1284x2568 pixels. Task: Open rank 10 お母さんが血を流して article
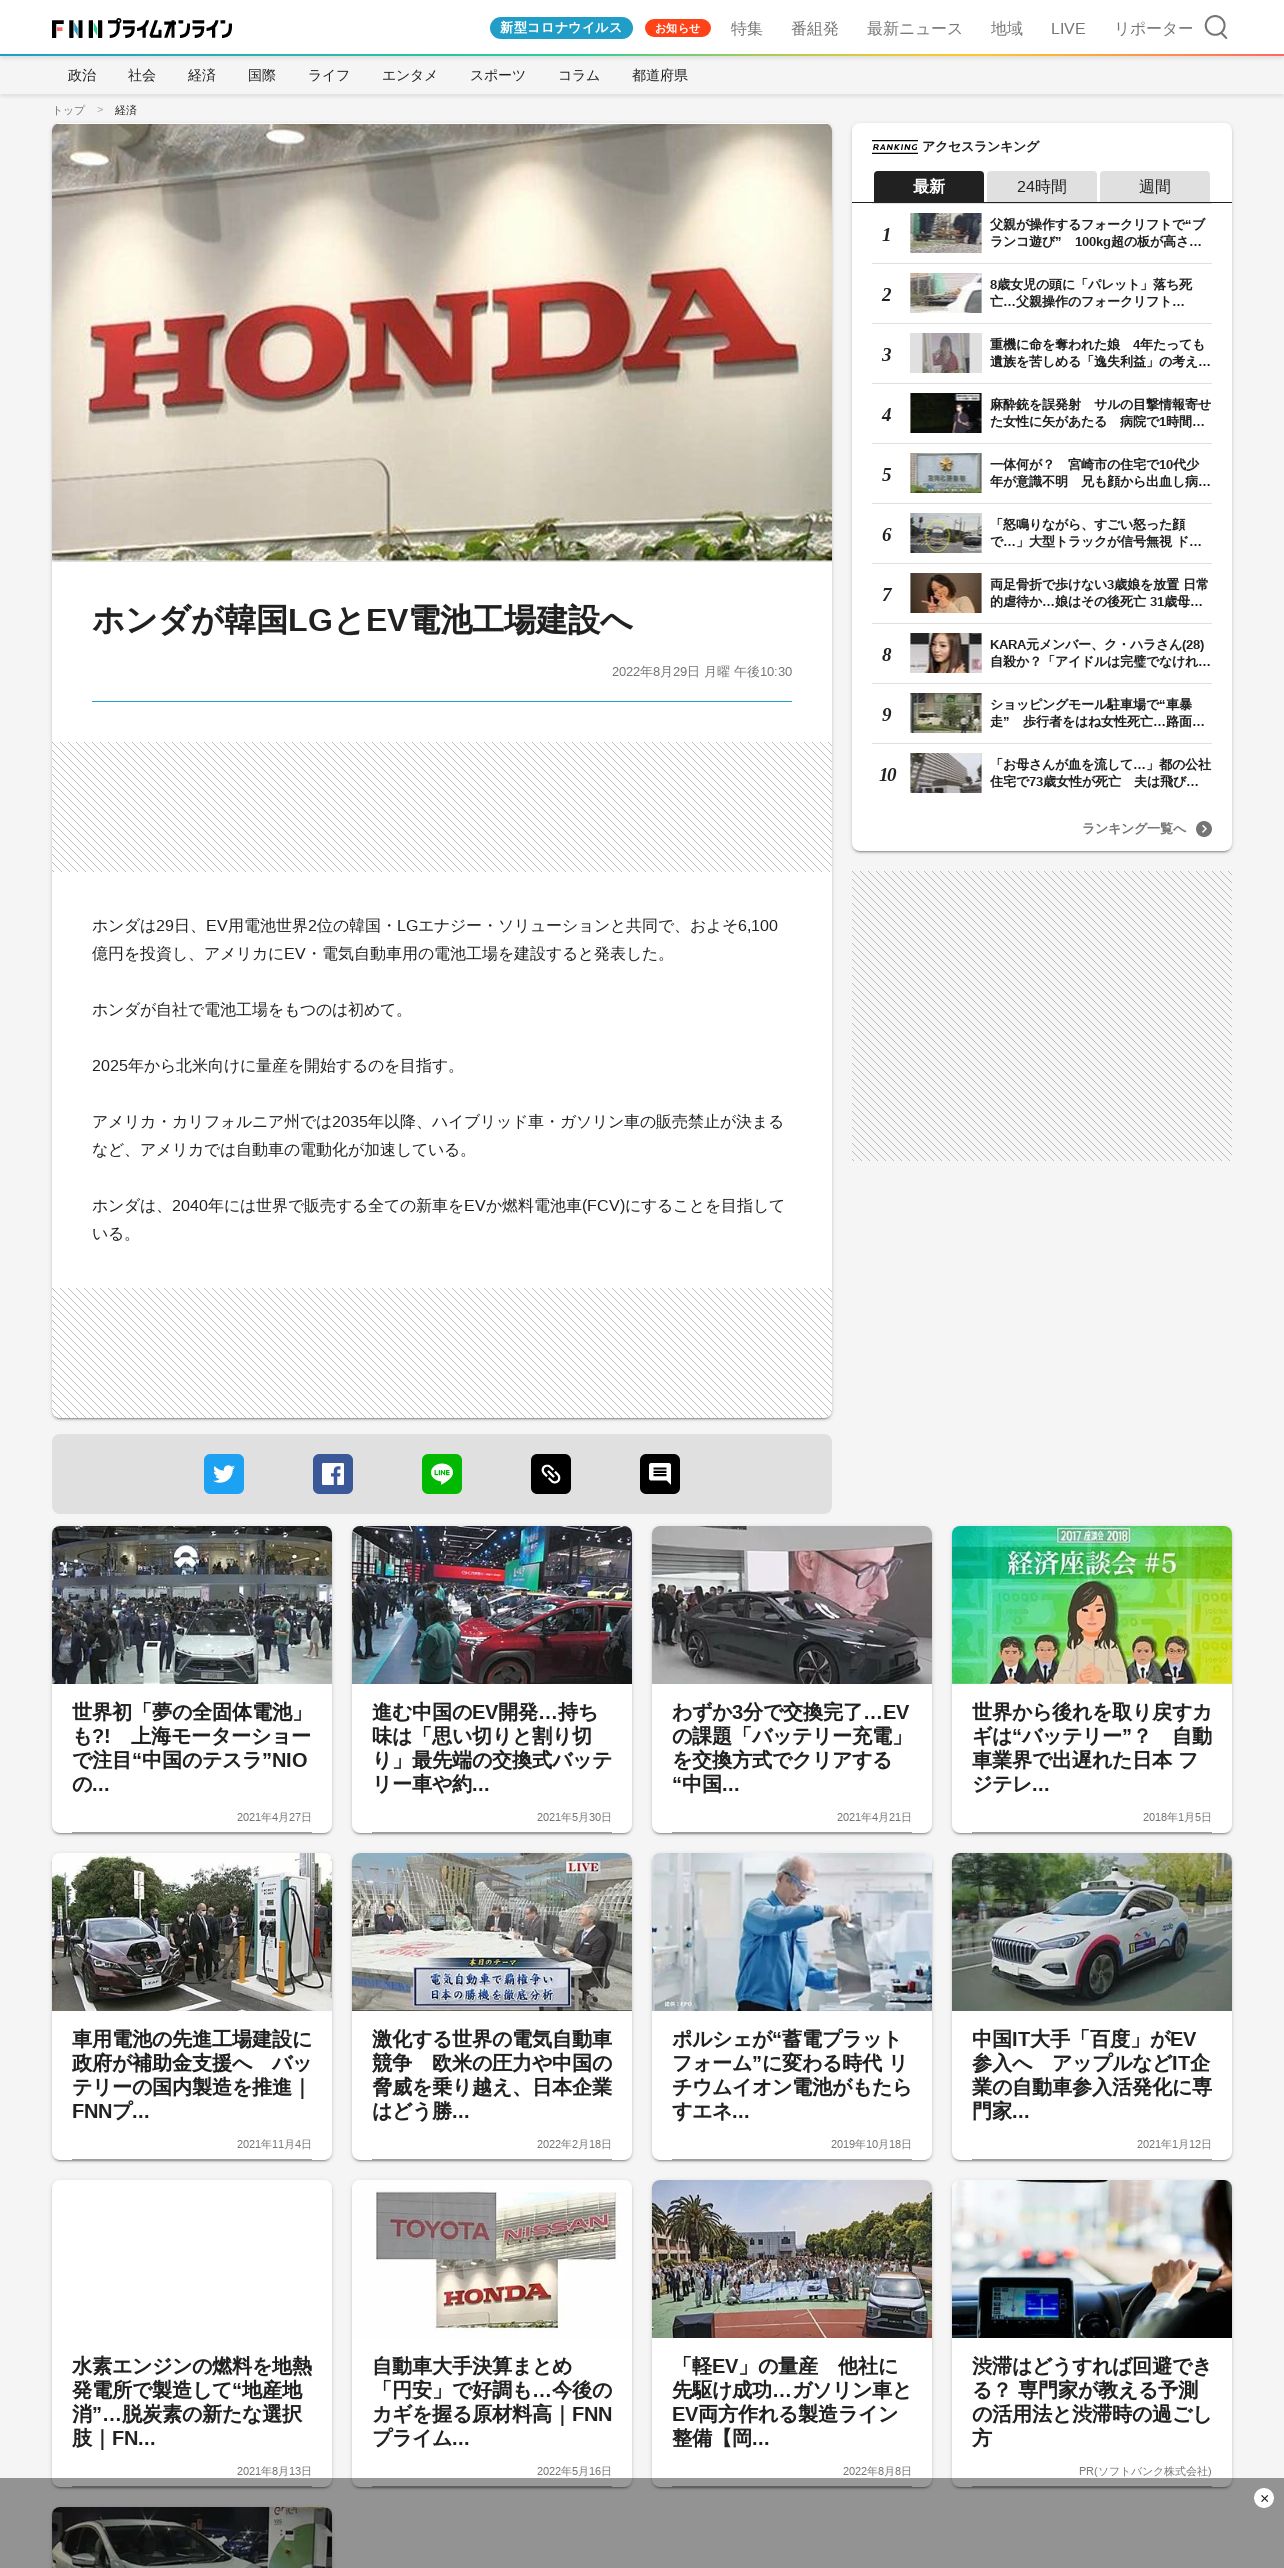coord(1042,774)
